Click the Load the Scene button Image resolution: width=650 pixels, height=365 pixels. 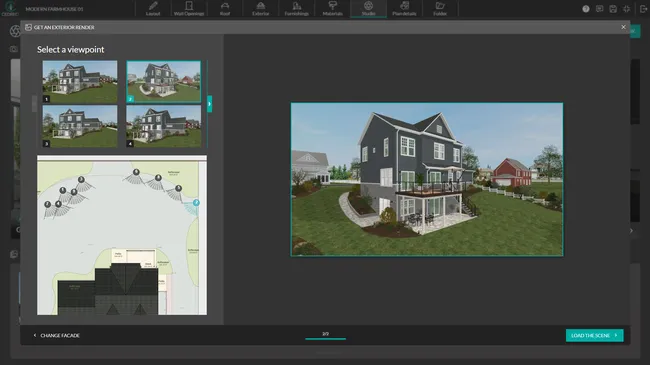(x=594, y=335)
